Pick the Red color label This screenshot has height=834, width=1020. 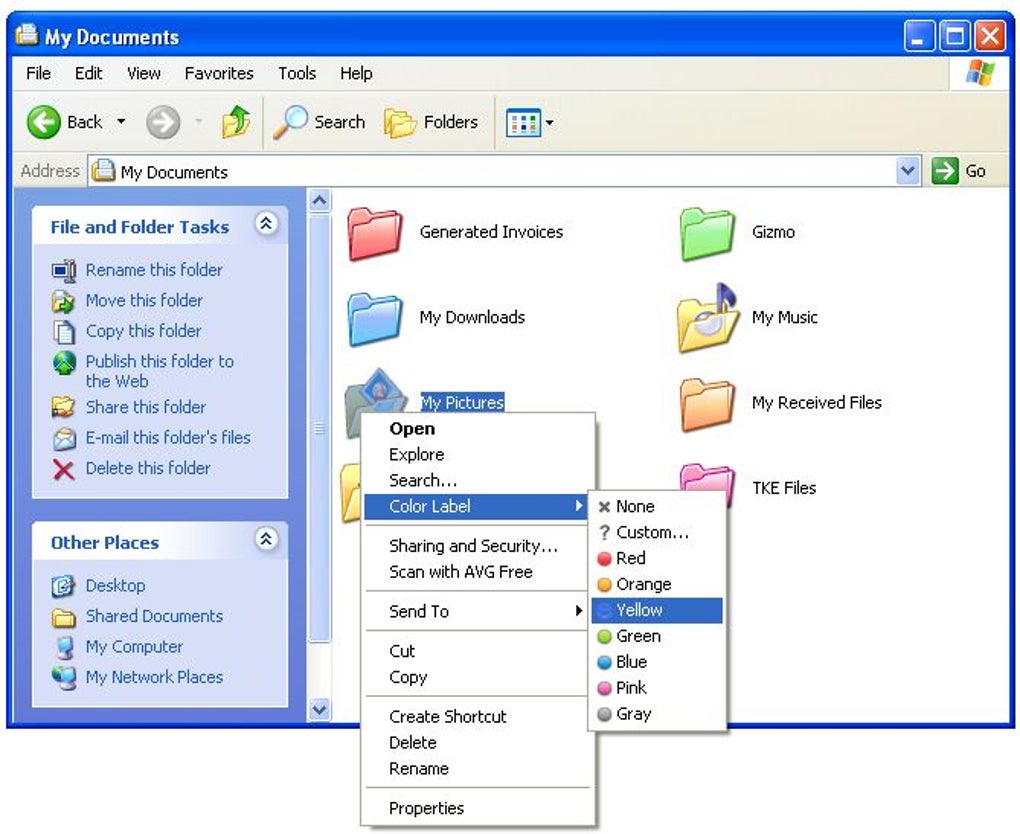(657, 558)
